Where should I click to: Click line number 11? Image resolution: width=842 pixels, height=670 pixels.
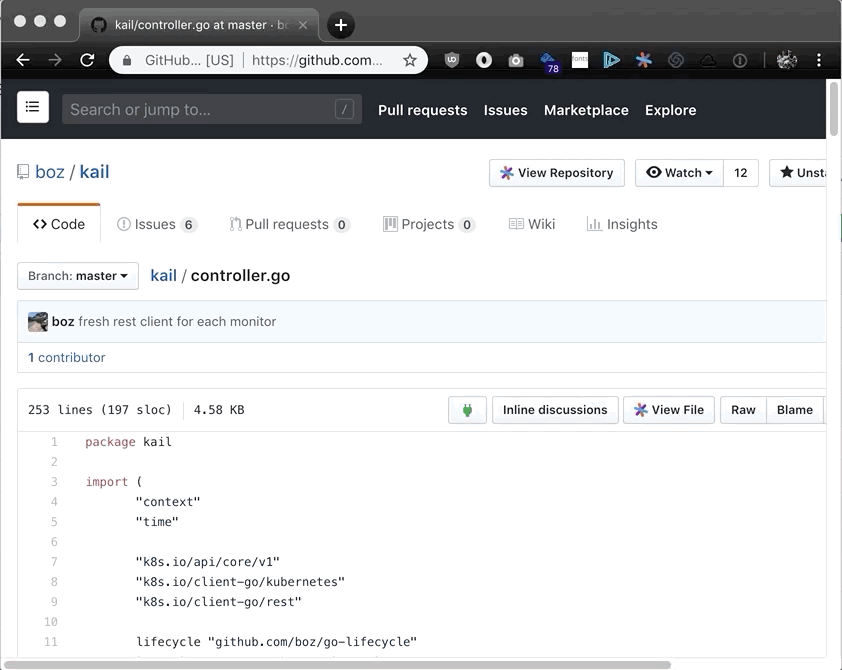(x=51, y=642)
